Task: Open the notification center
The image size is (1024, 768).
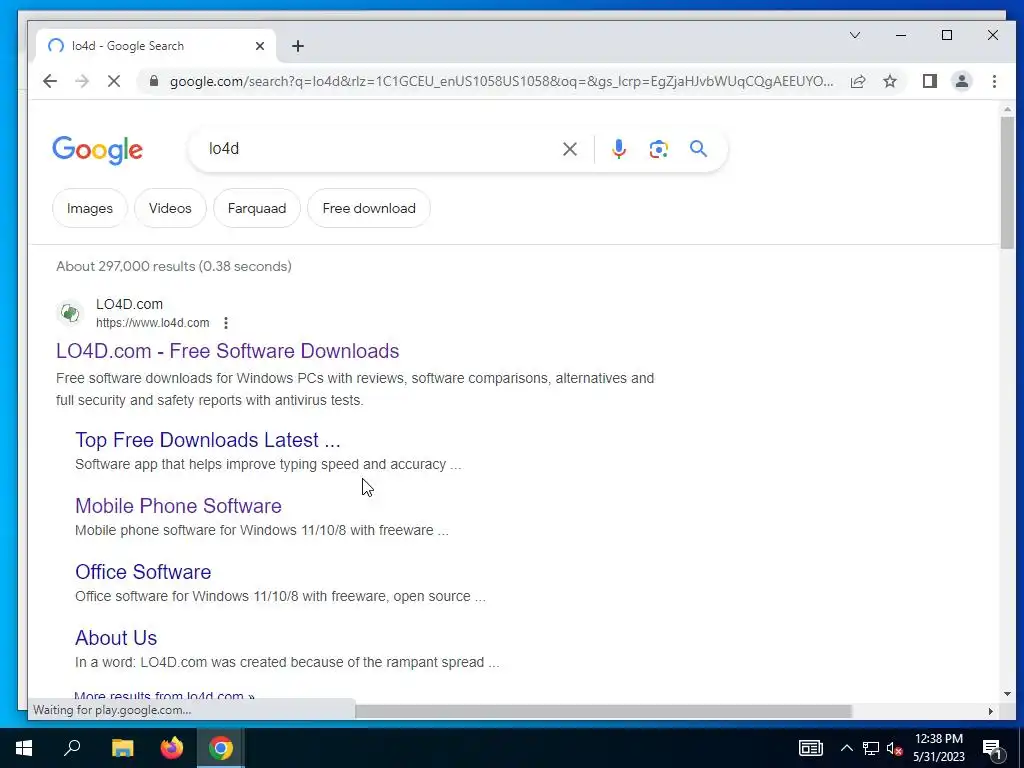Action: coord(992,748)
